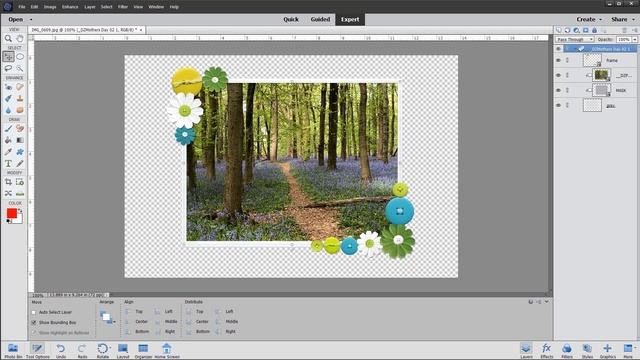The image size is (640, 360).
Task: Toggle visibility of the photo layer
Action: pyautogui.click(x=559, y=76)
